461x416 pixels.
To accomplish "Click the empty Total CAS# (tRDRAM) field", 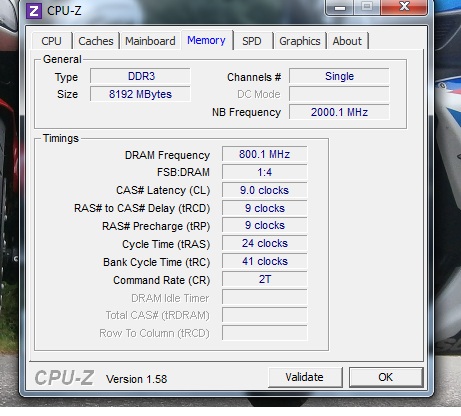I will [264, 315].
